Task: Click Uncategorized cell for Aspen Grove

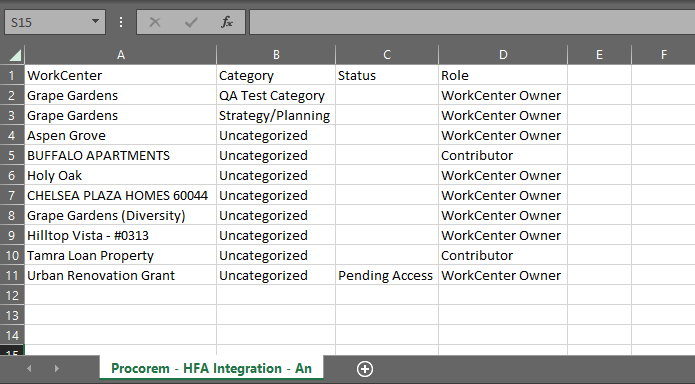Action: (x=276, y=135)
